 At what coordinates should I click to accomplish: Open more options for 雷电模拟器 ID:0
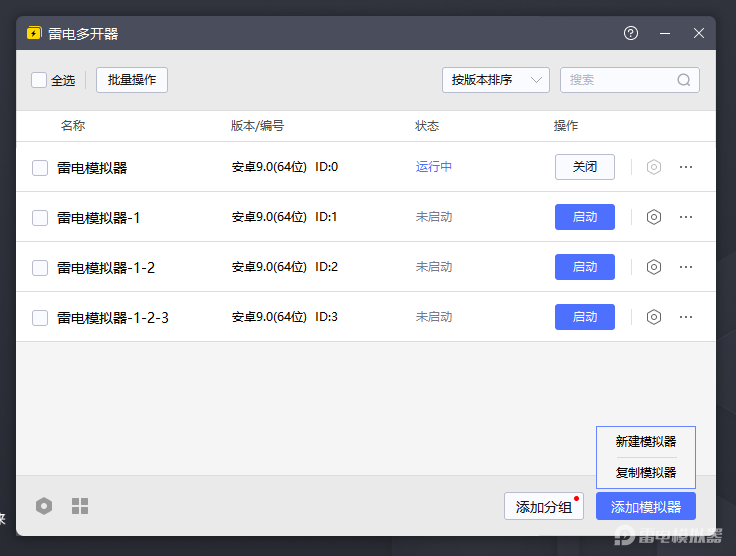[x=686, y=167]
